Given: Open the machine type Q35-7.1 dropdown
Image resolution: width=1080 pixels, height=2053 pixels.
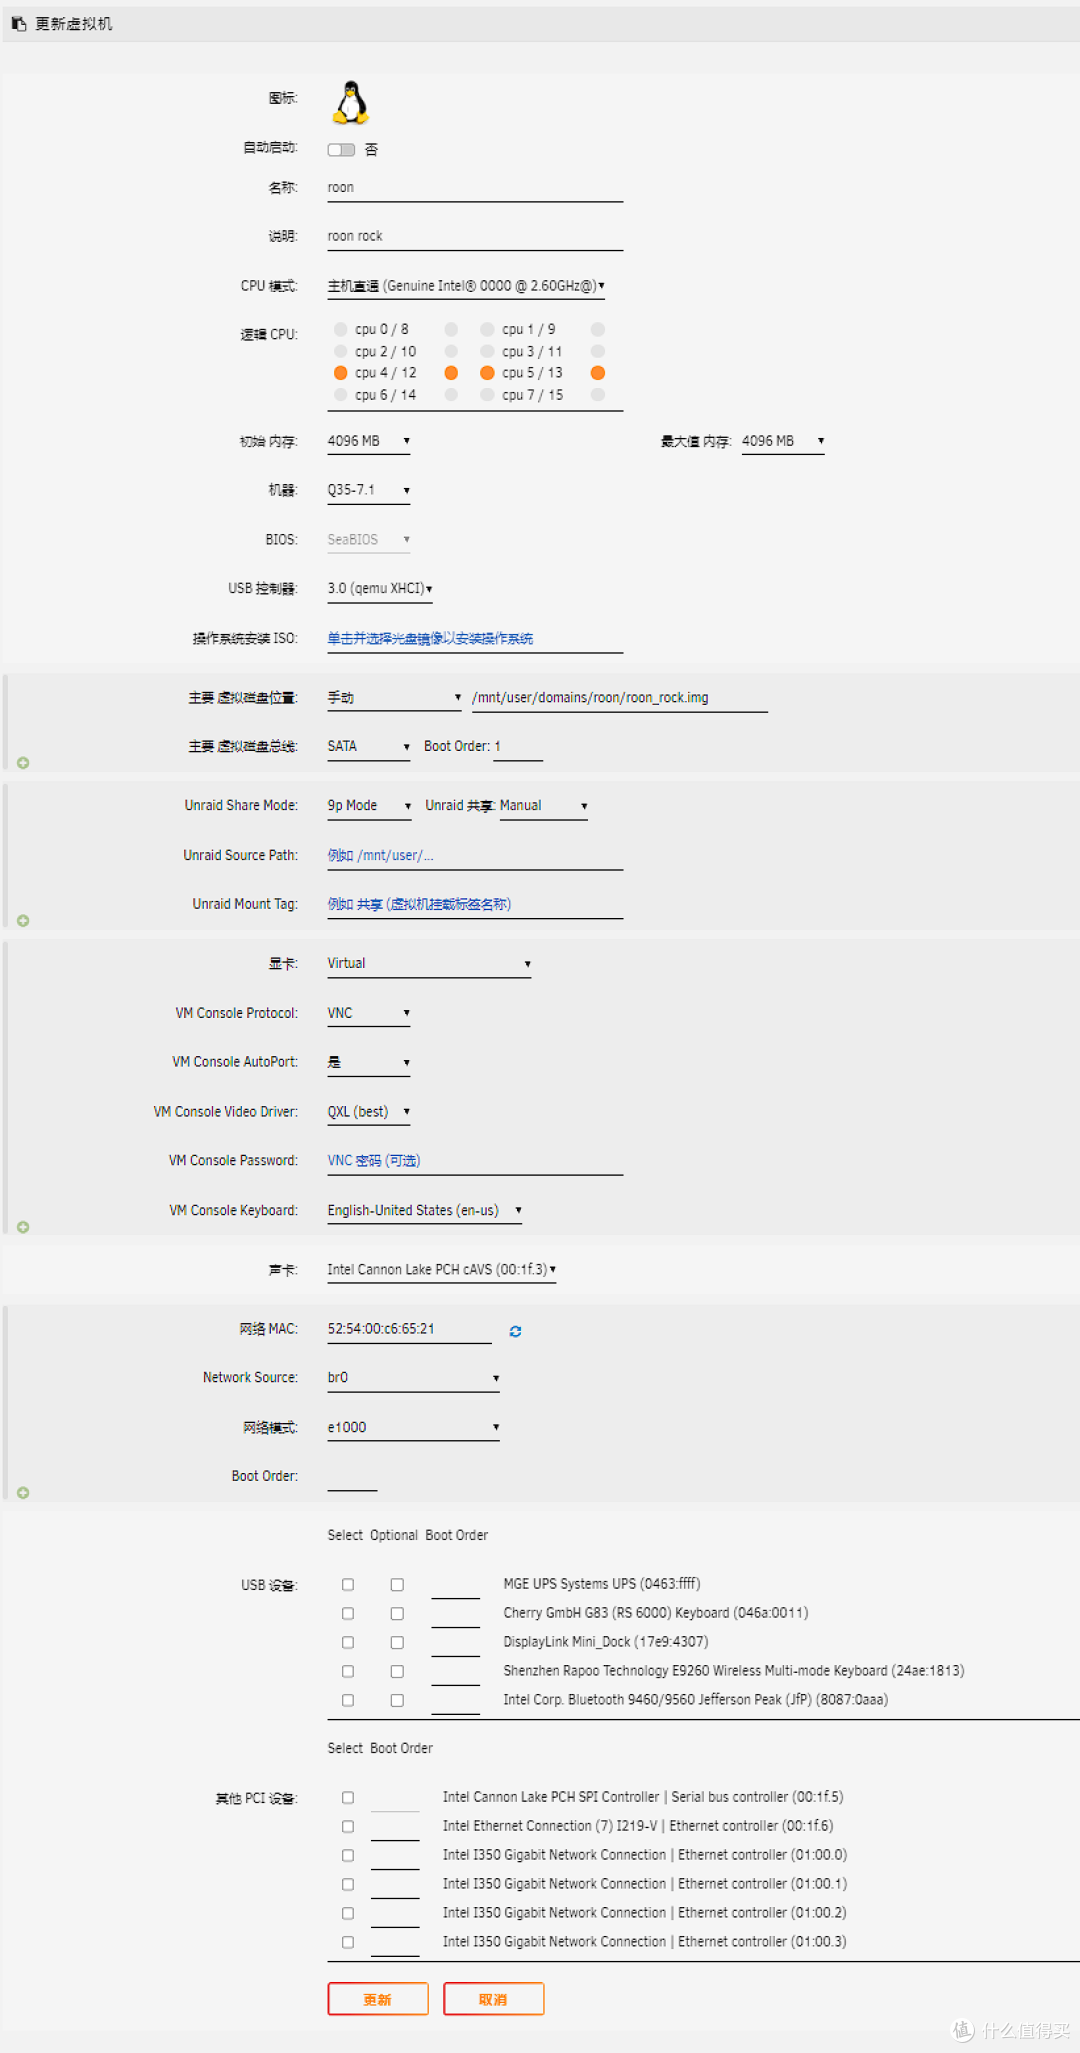Looking at the screenshot, I should [369, 490].
